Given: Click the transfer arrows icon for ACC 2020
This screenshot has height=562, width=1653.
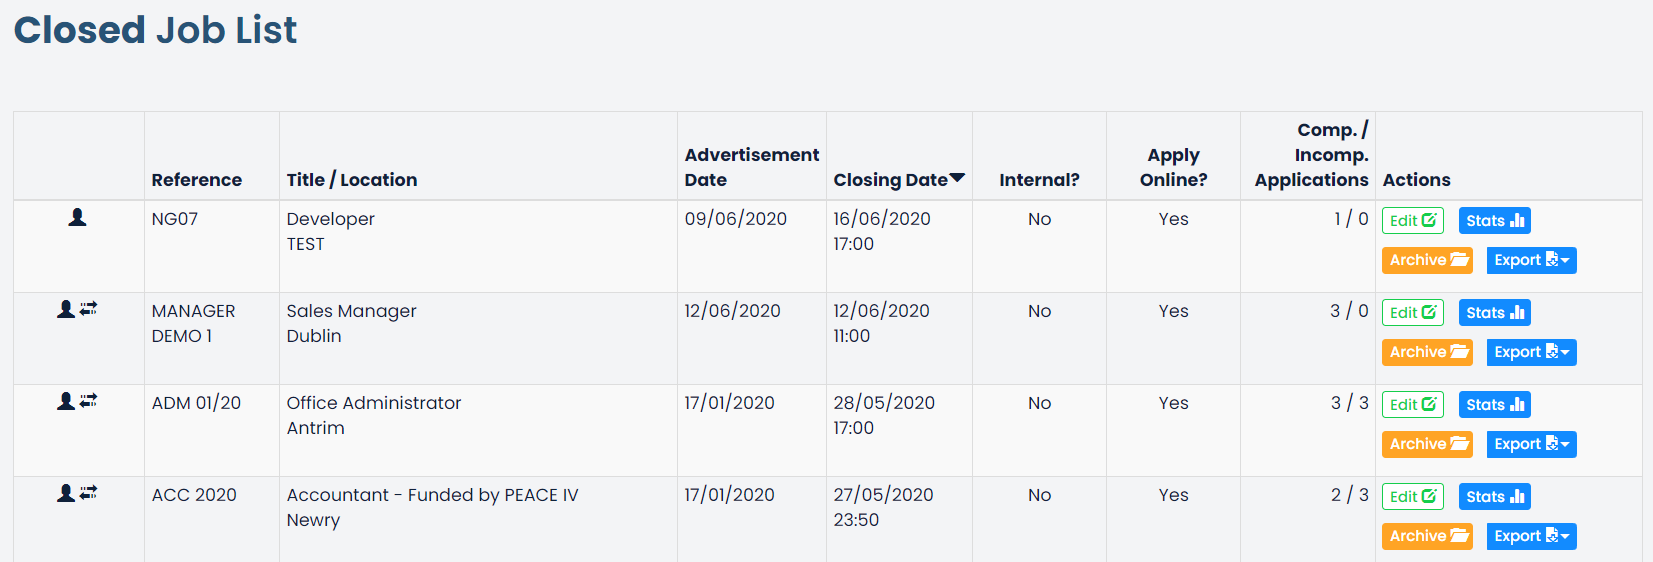Looking at the screenshot, I should point(89,493).
